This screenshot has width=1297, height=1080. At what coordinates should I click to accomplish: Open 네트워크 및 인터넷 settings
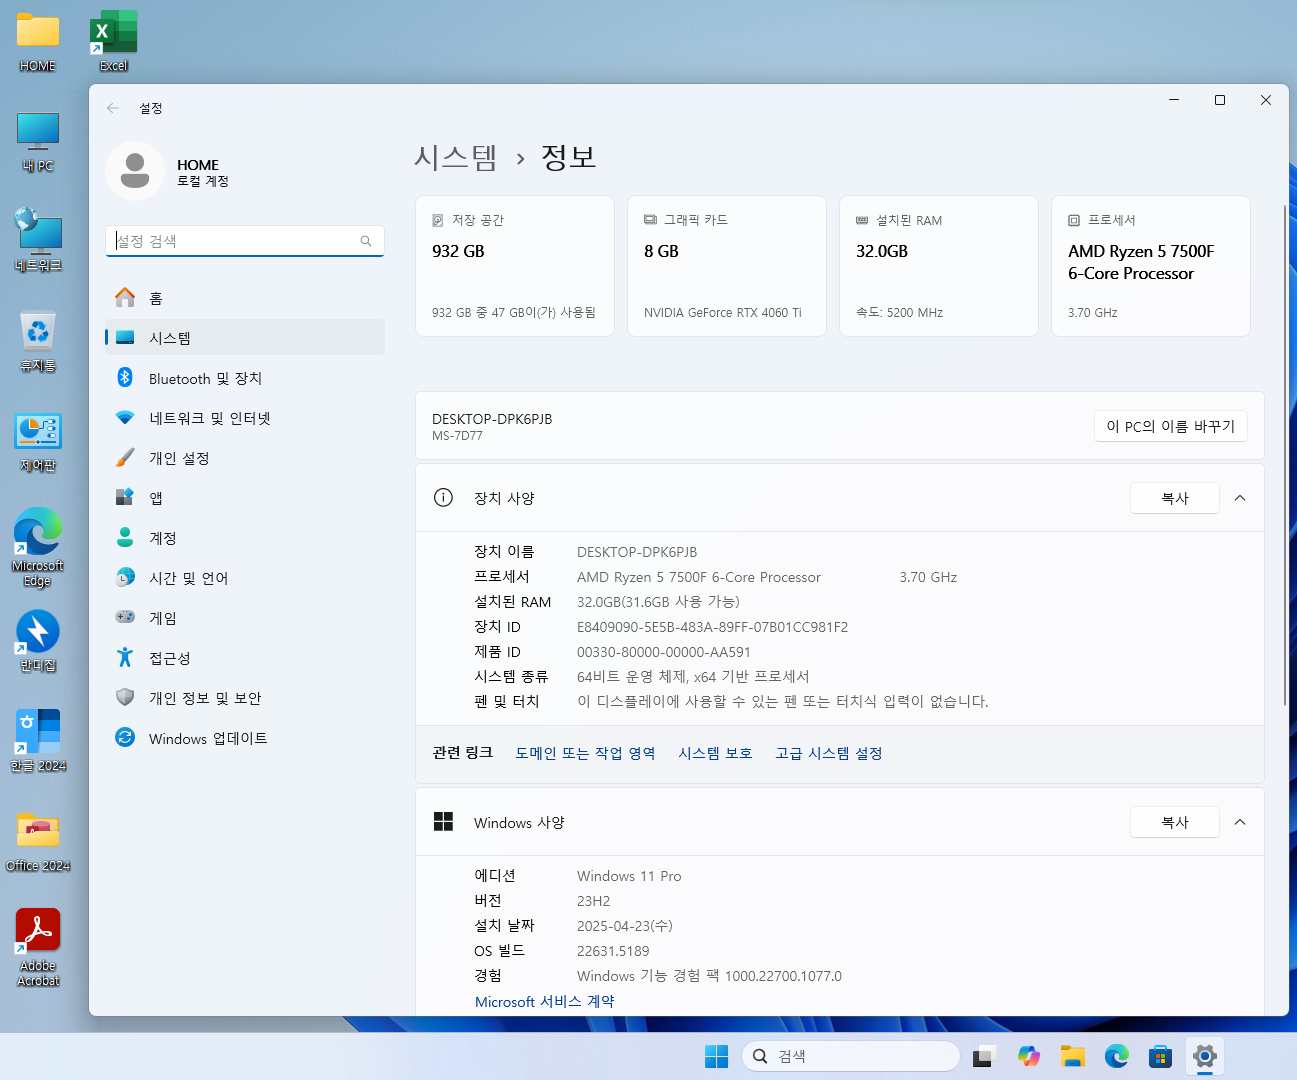pyautogui.click(x=245, y=418)
